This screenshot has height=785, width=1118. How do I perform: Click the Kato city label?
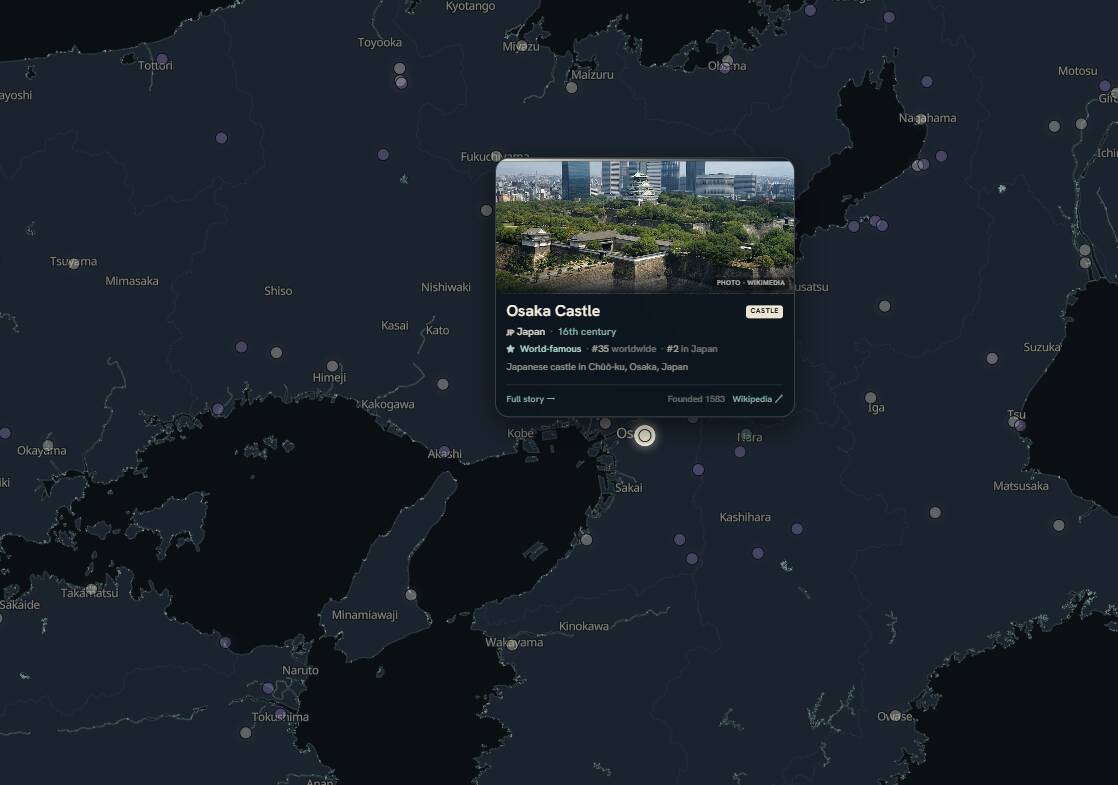pos(438,330)
